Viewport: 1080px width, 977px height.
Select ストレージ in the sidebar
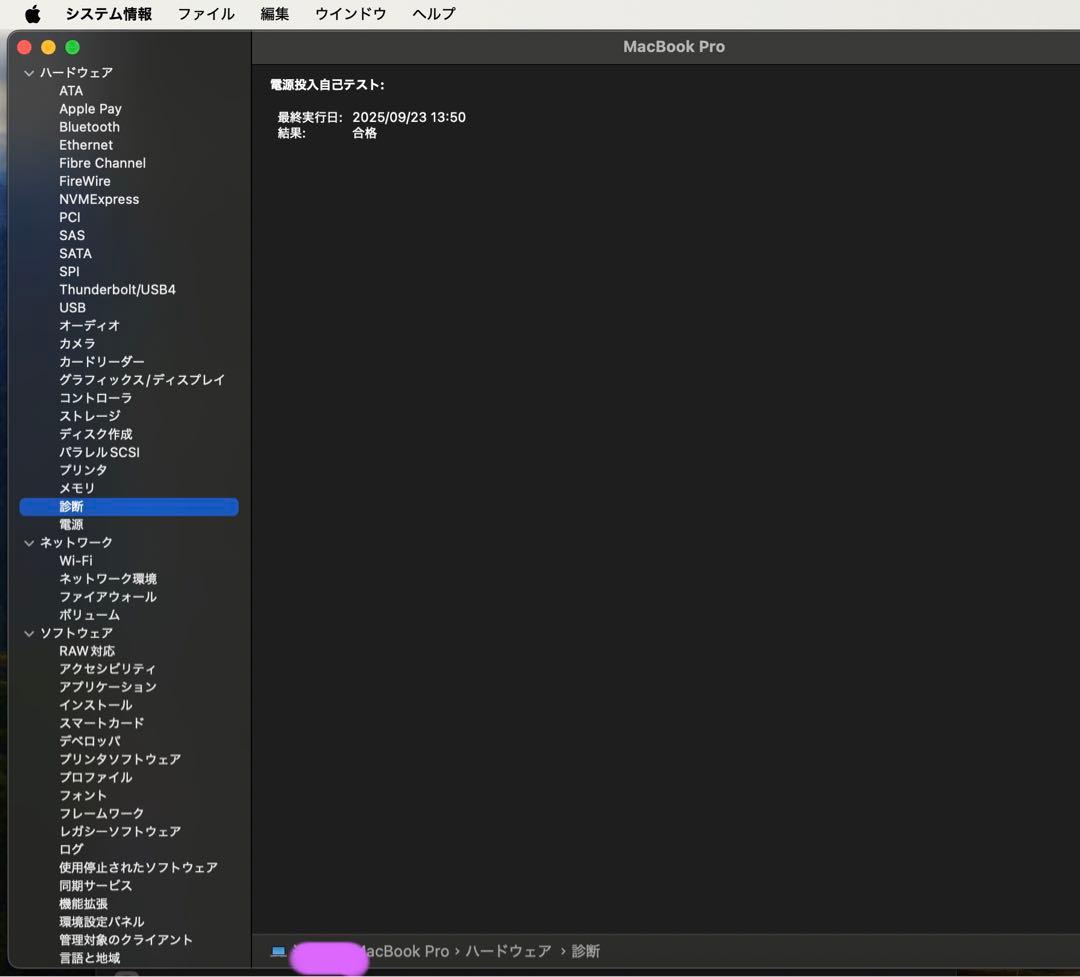tap(89, 415)
